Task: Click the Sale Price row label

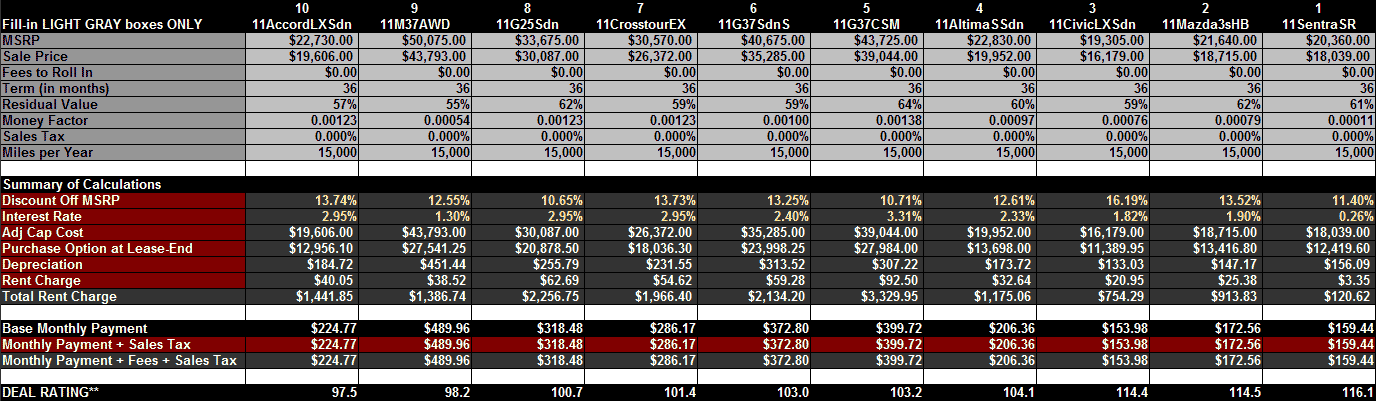Action: 123,56
